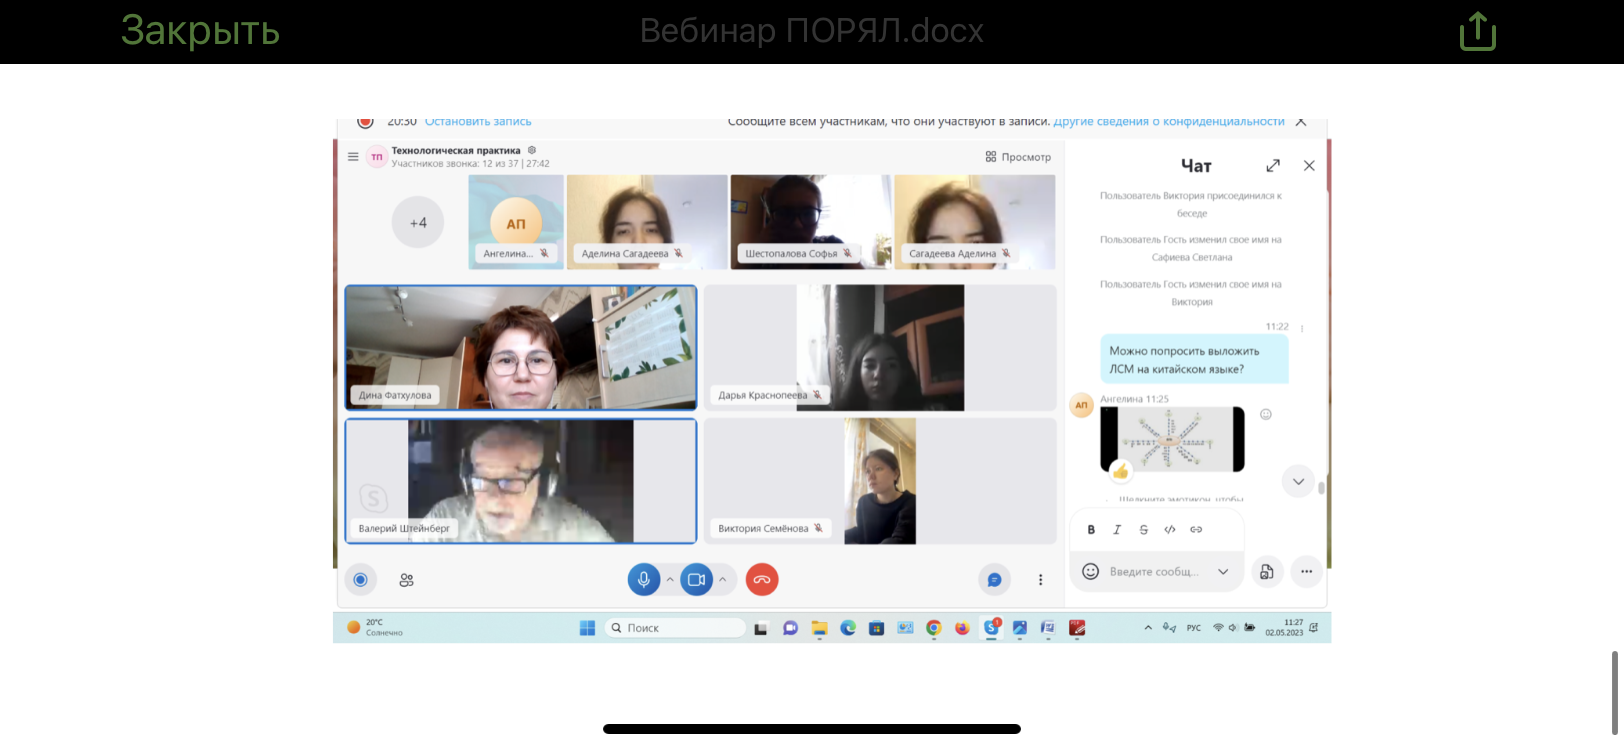Open the emoji picker smiley icon

click(x=1091, y=571)
